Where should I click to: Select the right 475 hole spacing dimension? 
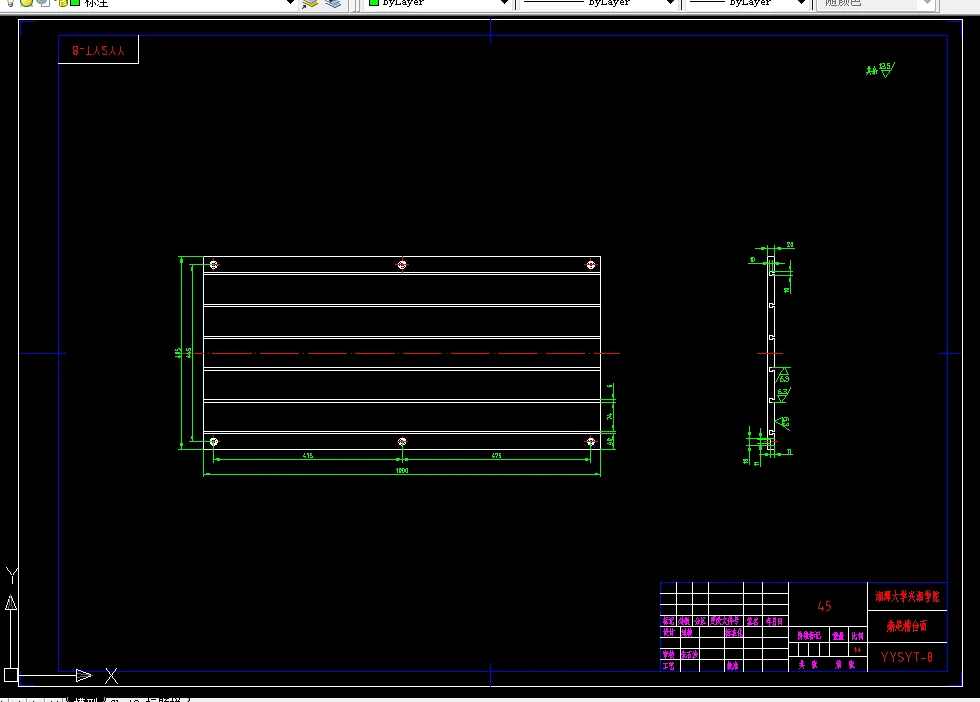496,456
